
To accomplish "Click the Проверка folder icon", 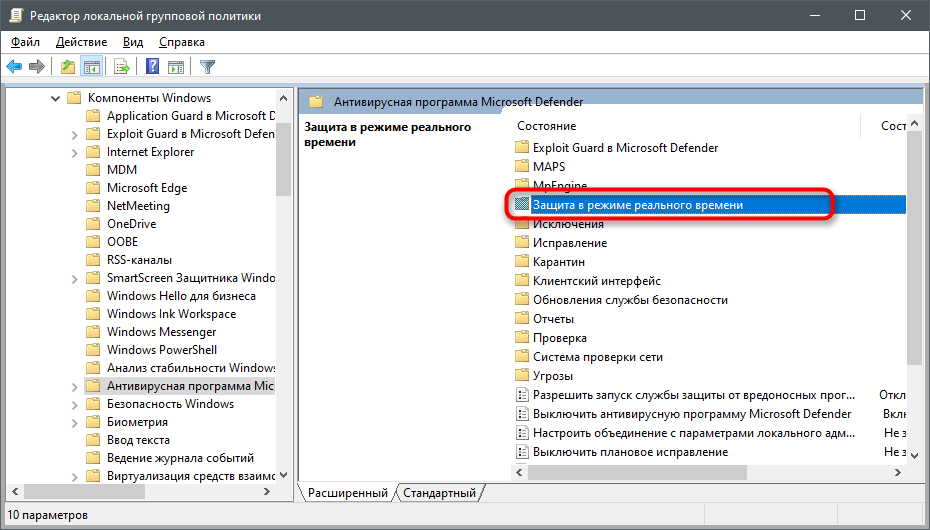I will pos(522,337).
